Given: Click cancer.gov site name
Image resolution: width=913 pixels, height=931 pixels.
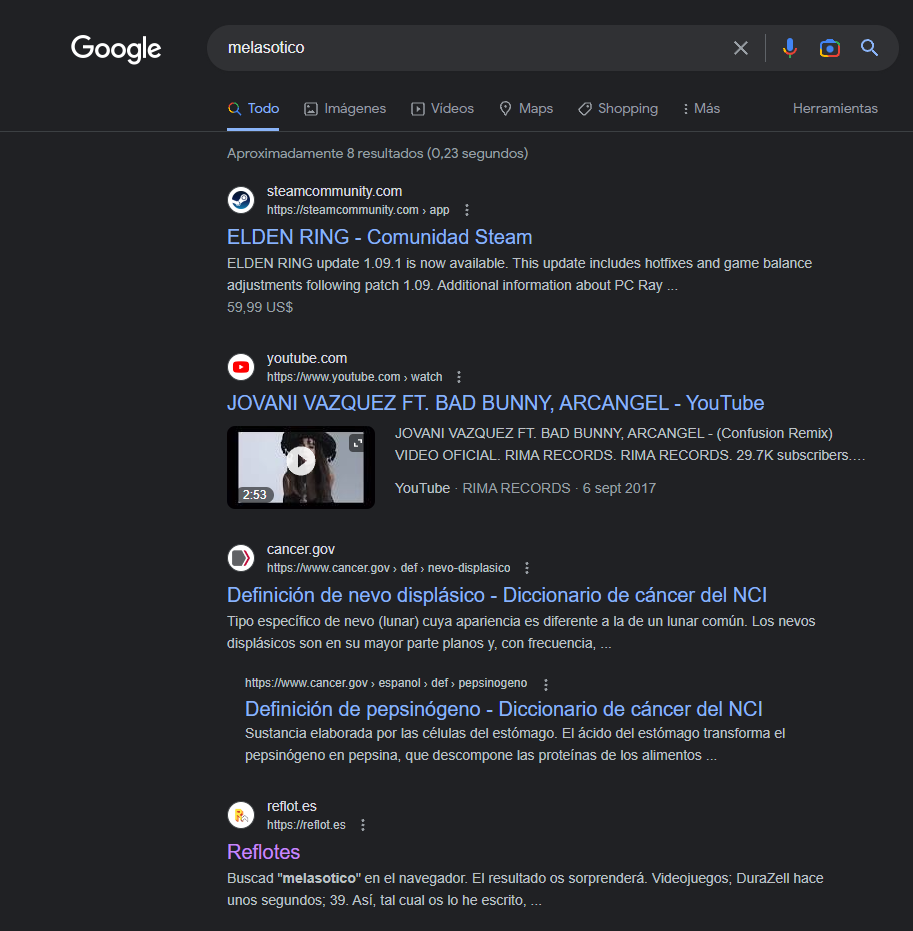Looking at the screenshot, I should (x=300, y=550).
